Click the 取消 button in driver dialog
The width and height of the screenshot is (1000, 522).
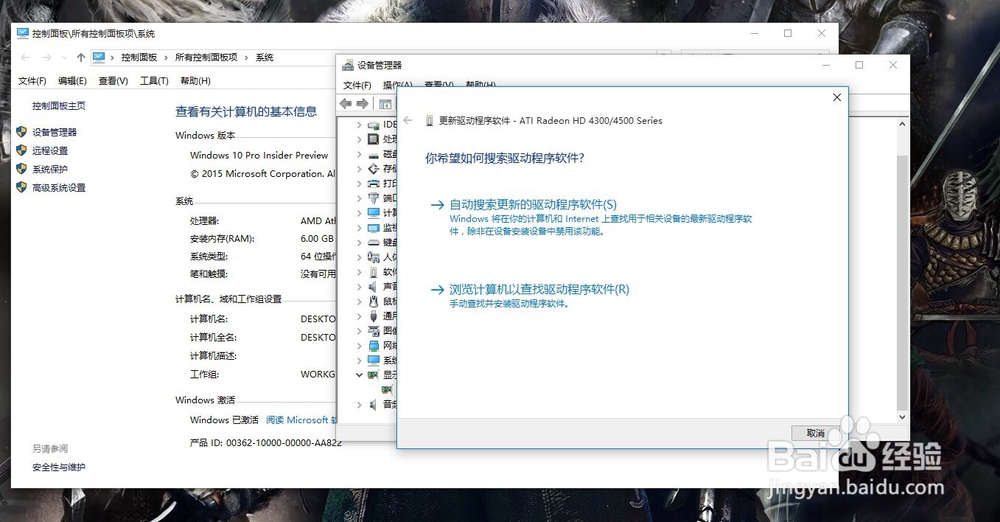[815, 433]
